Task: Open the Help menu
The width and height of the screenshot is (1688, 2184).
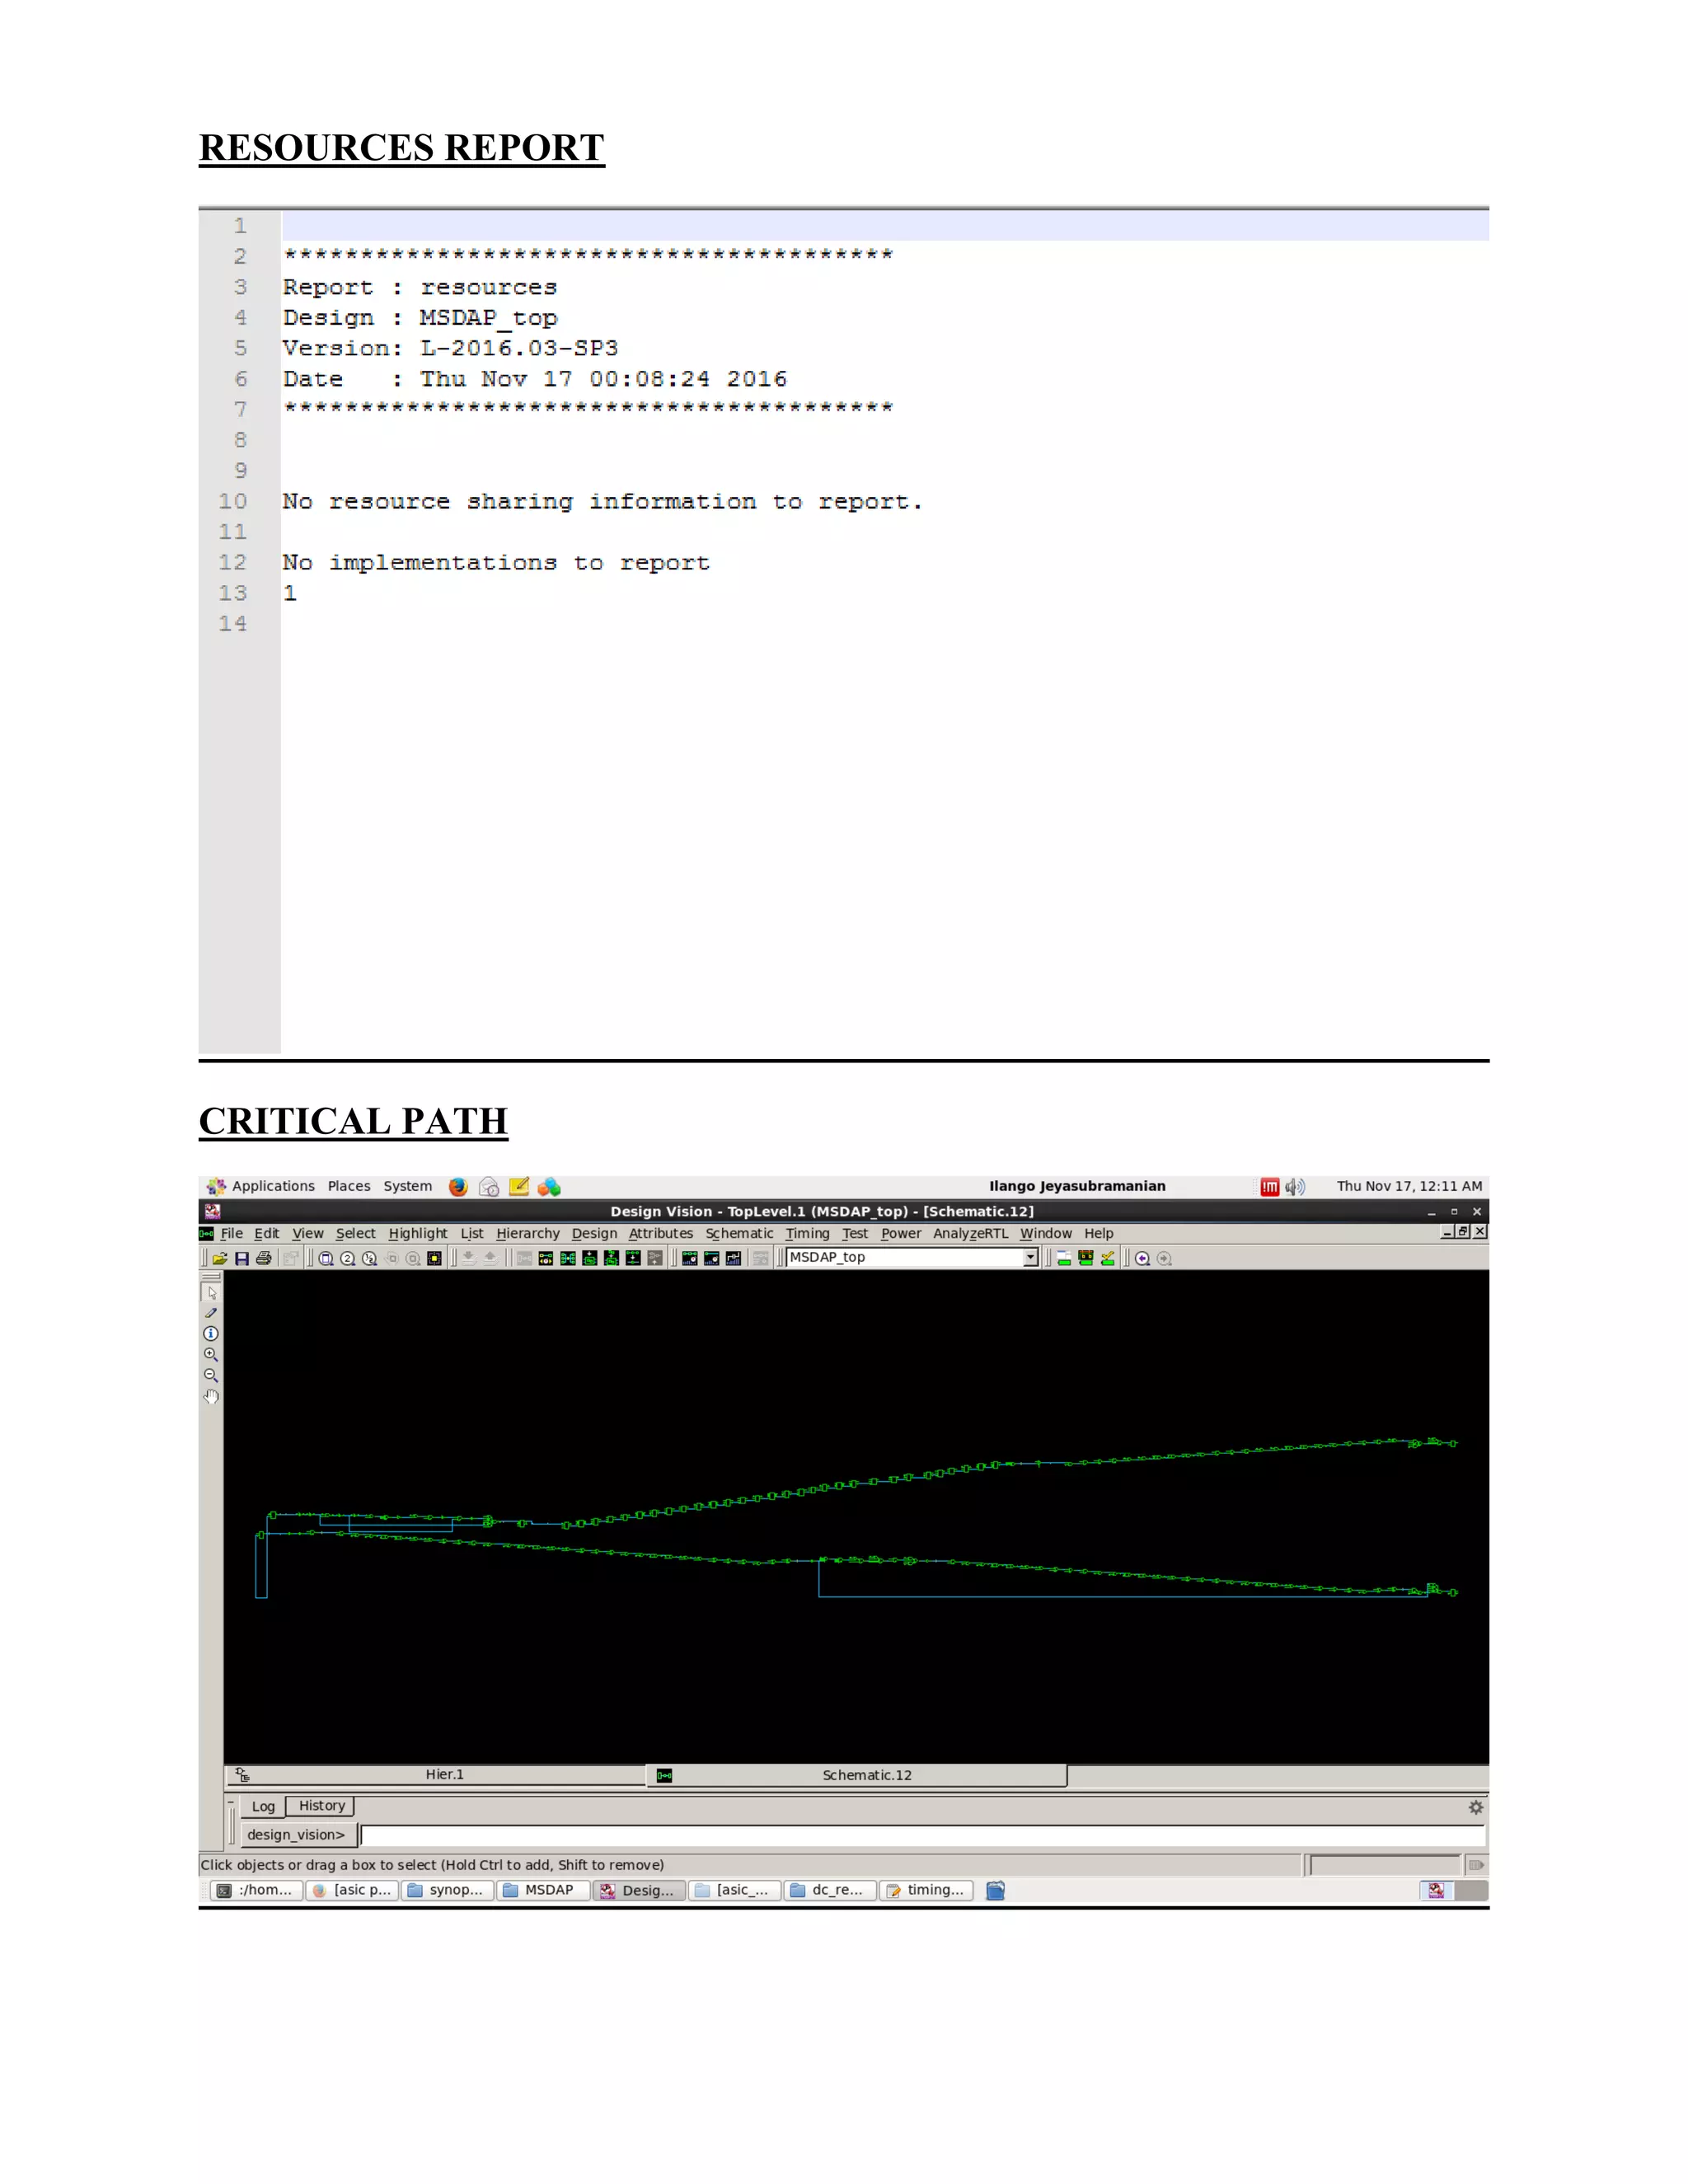Action: click(x=1099, y=1234)
